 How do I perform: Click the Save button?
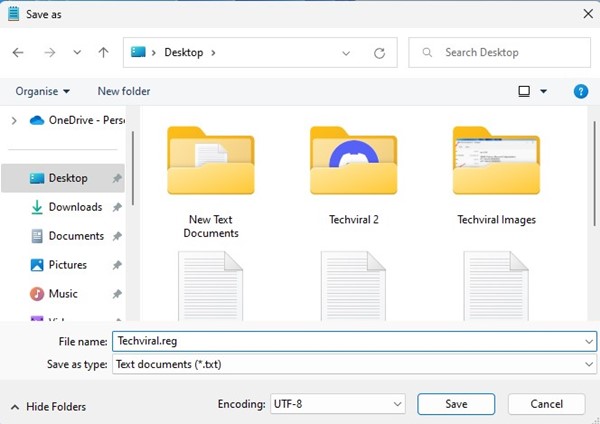click(456, 404)
